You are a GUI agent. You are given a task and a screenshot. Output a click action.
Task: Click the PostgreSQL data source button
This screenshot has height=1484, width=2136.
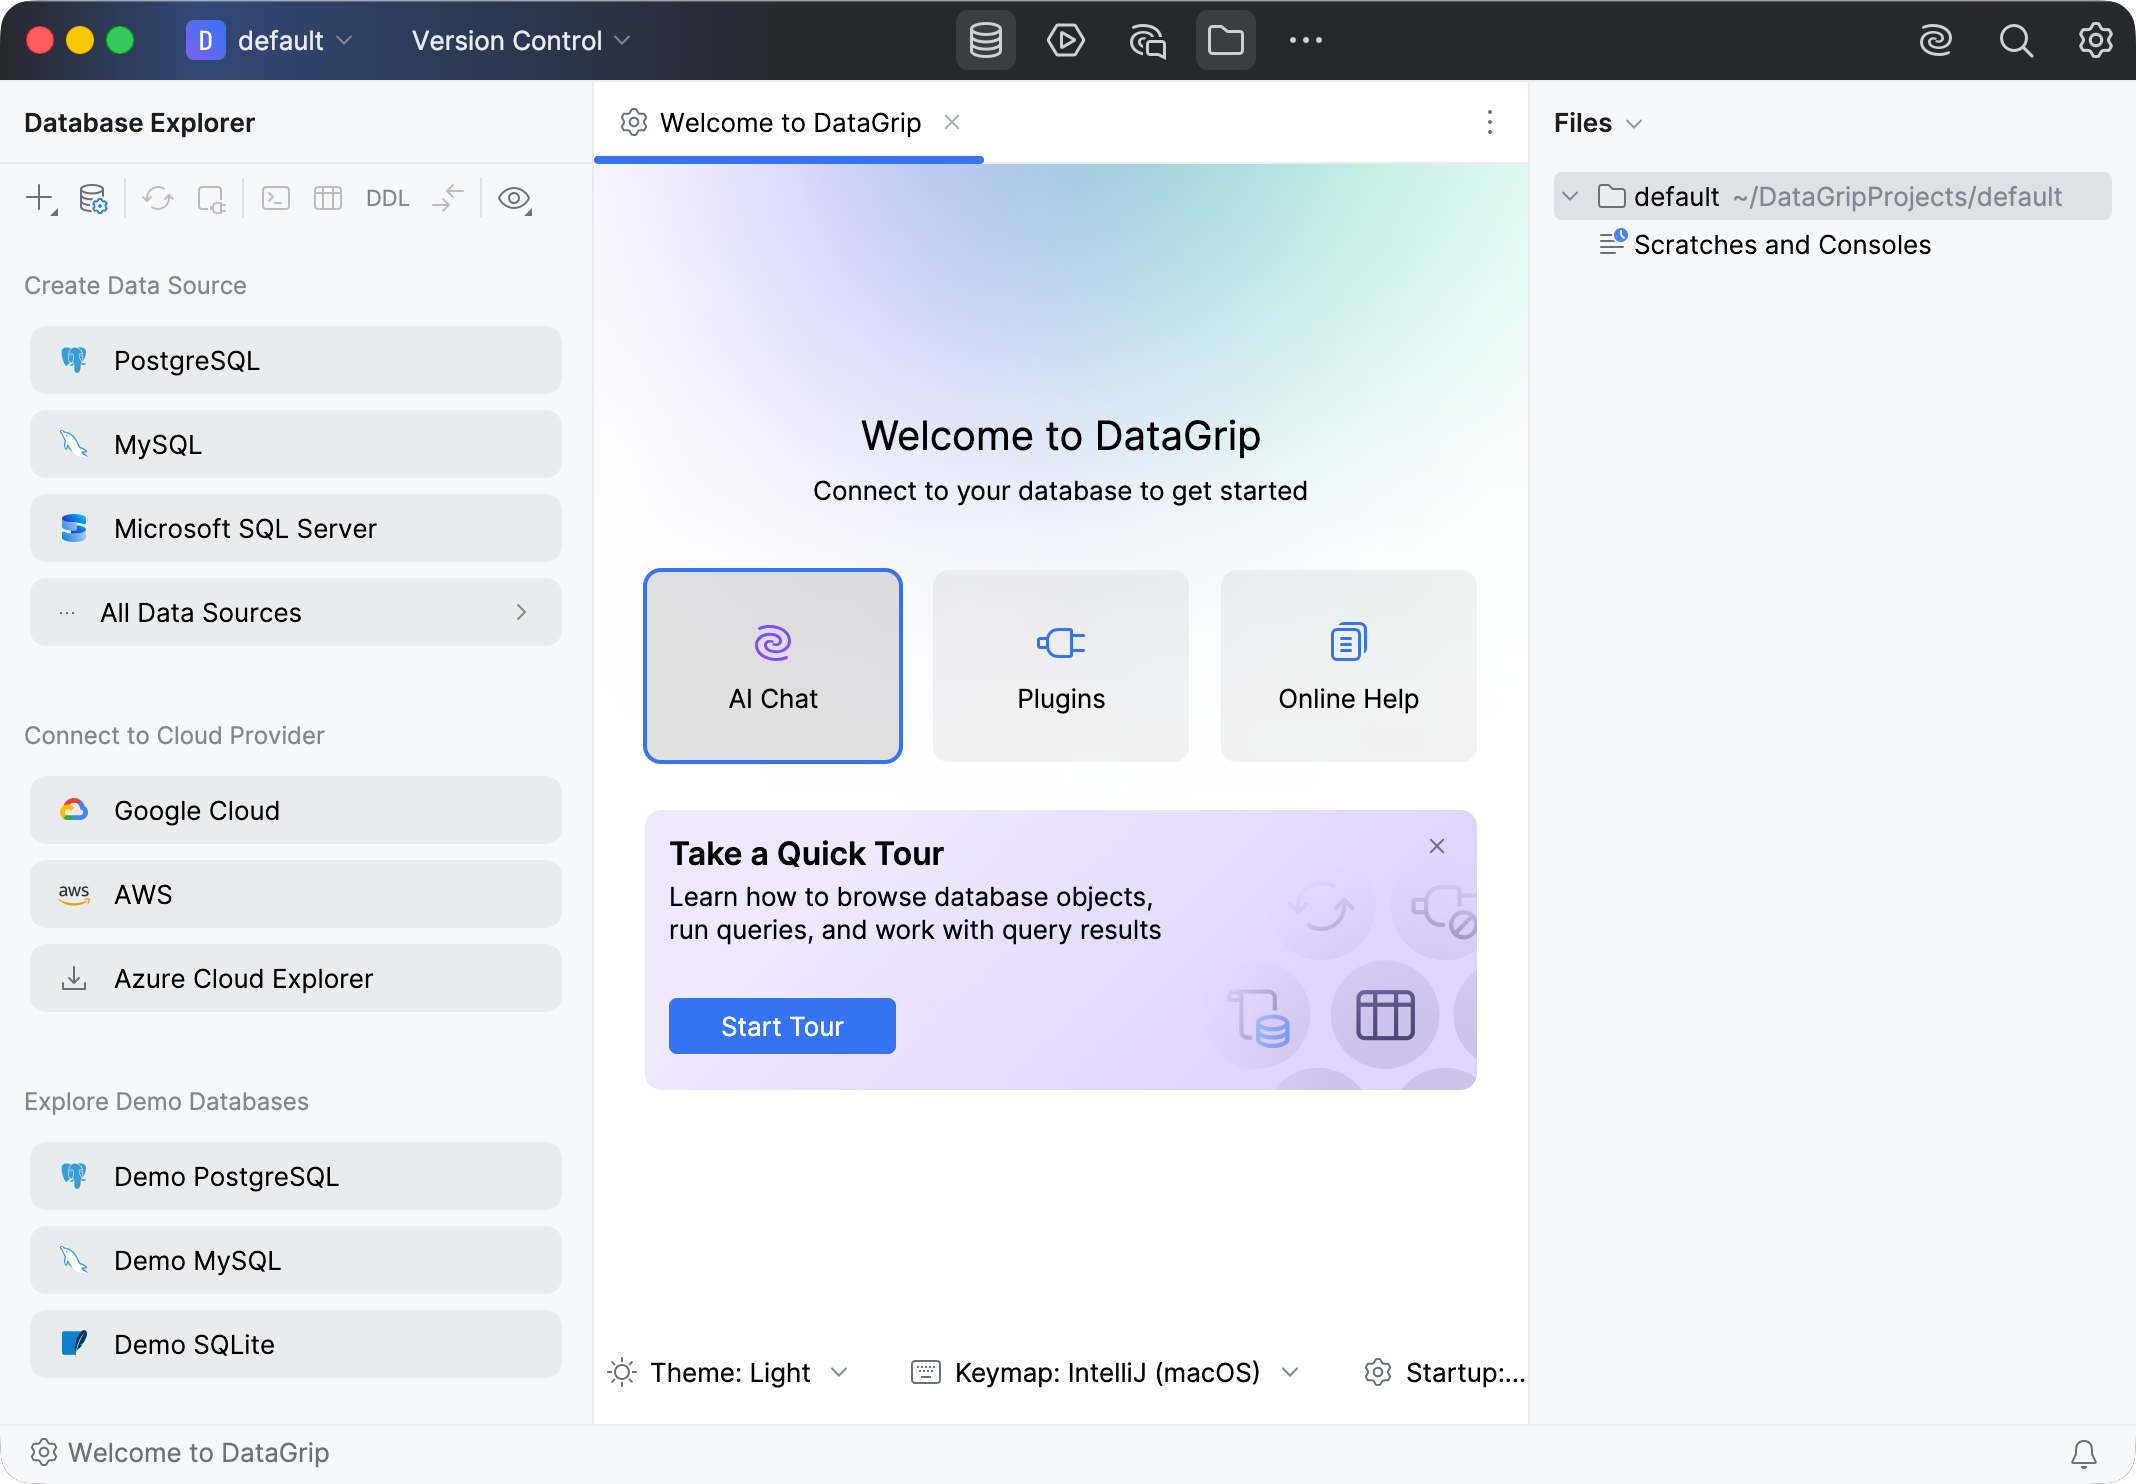296,360
